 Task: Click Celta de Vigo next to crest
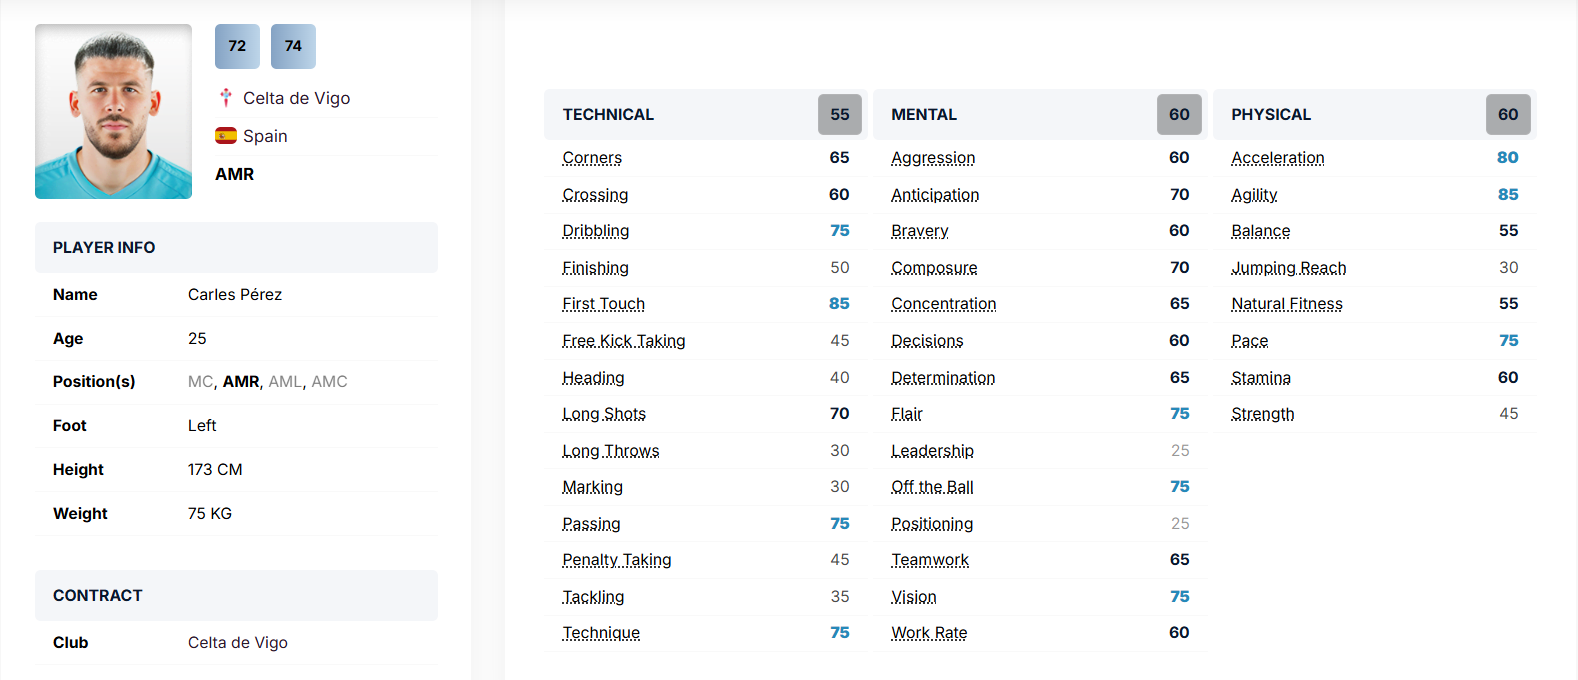[296, 98]
